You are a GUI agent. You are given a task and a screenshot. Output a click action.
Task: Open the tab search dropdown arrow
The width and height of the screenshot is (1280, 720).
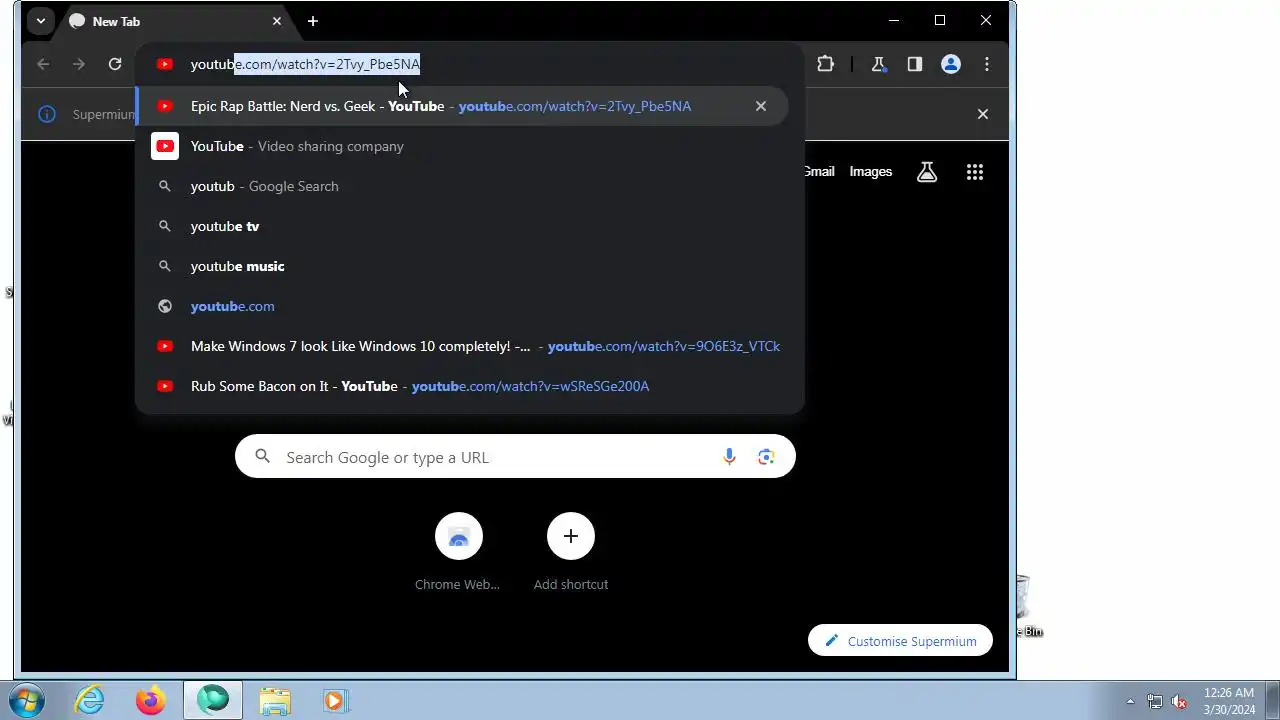[x=40, y=21]
